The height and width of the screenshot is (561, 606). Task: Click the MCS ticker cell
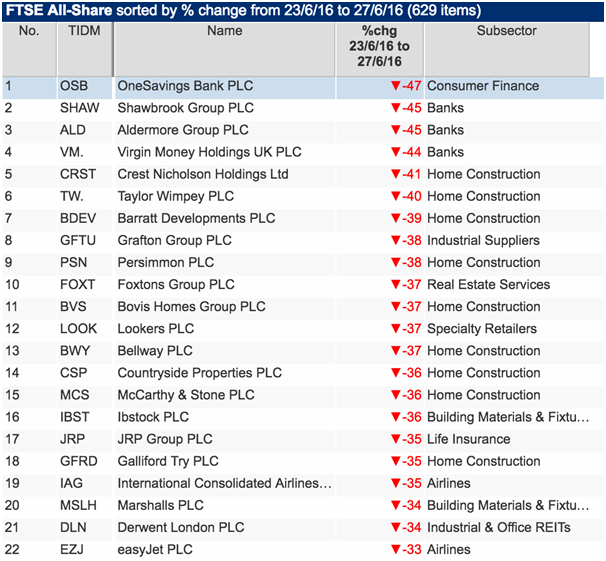click(75, 395)
